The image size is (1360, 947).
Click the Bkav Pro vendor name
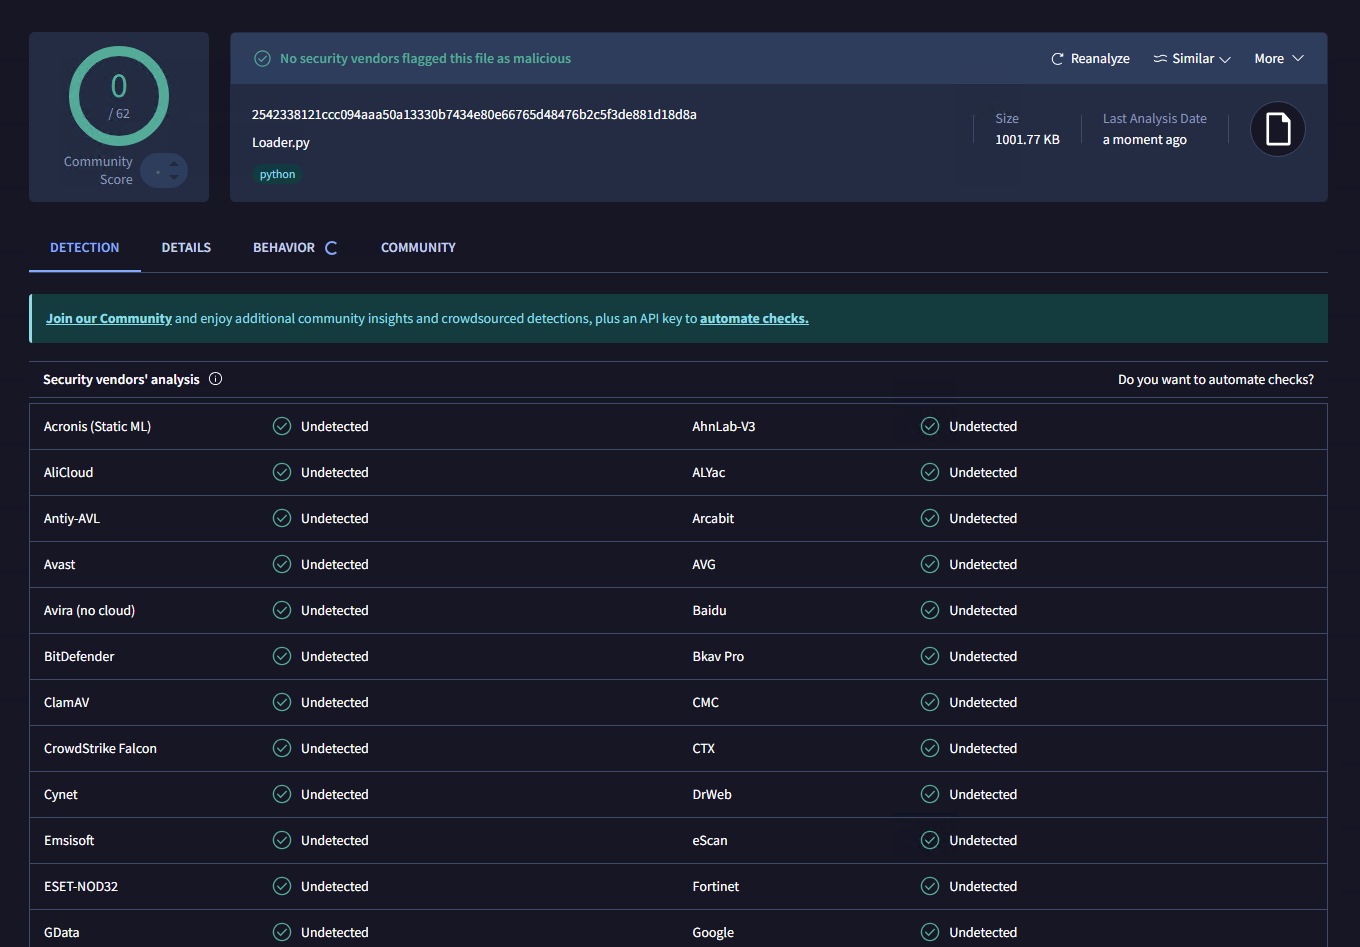pos(718,657)
